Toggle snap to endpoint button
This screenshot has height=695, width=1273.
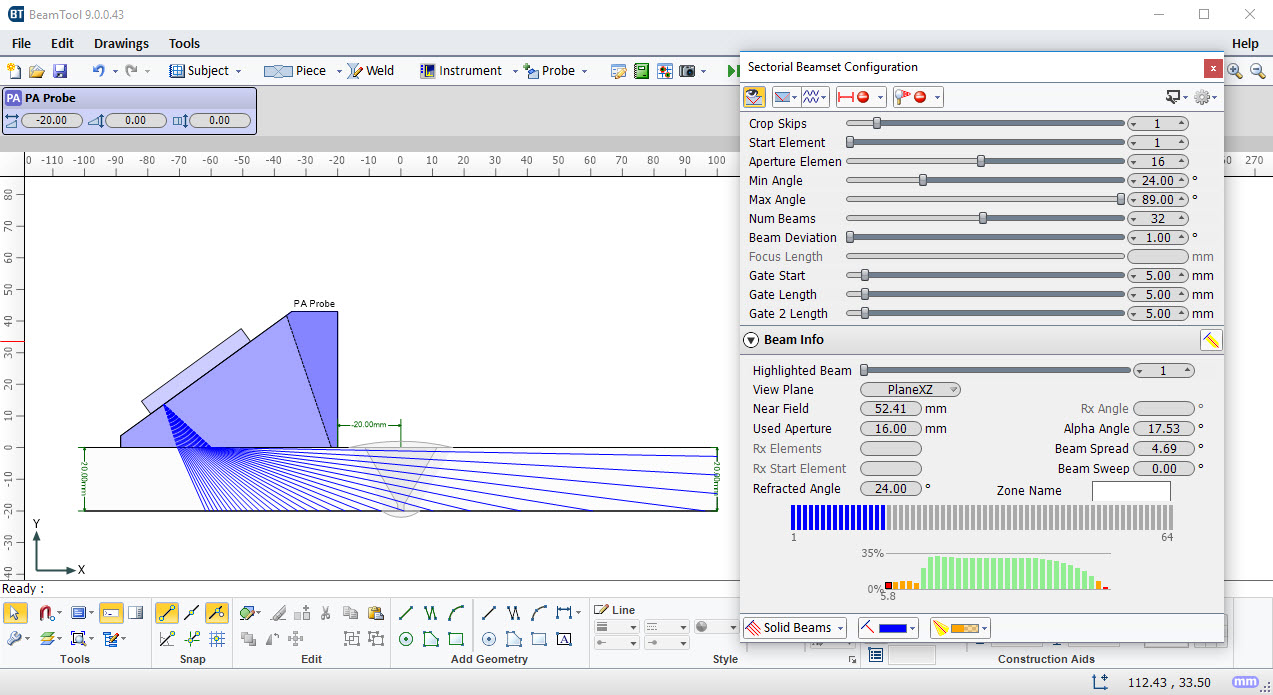click(x=167, y=612)
